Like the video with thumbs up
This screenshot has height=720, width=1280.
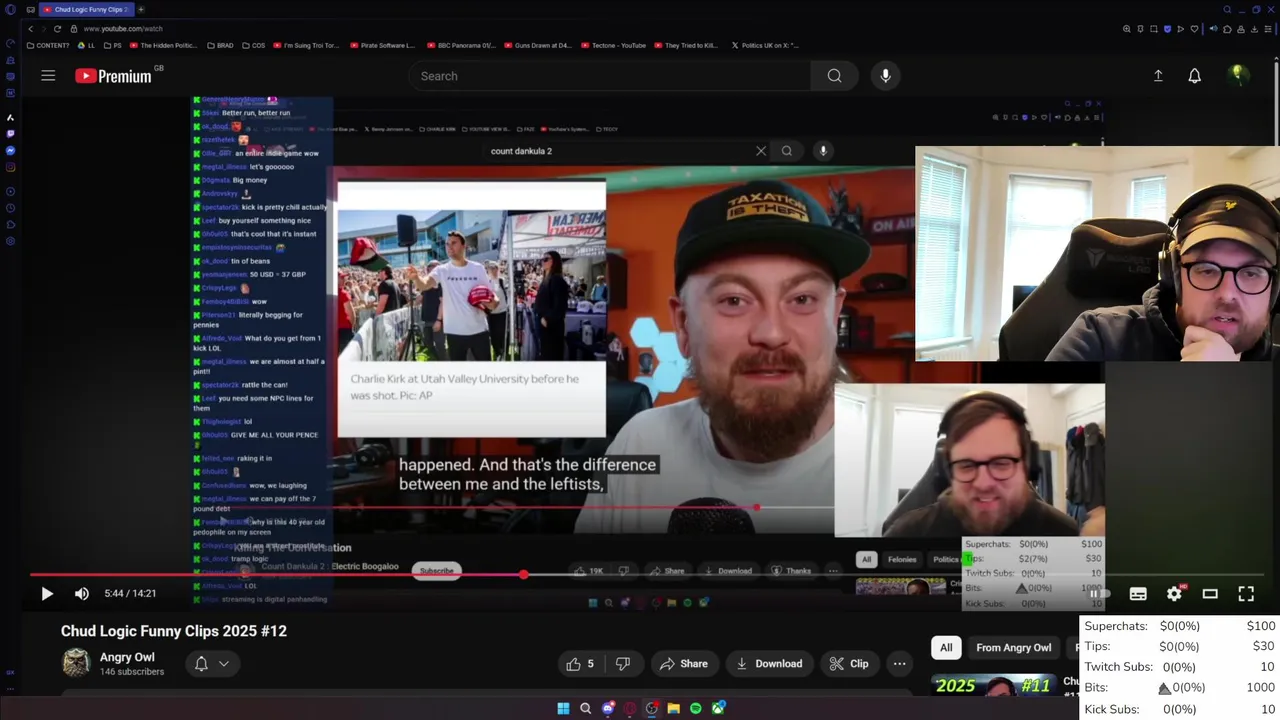click(580, 664)
